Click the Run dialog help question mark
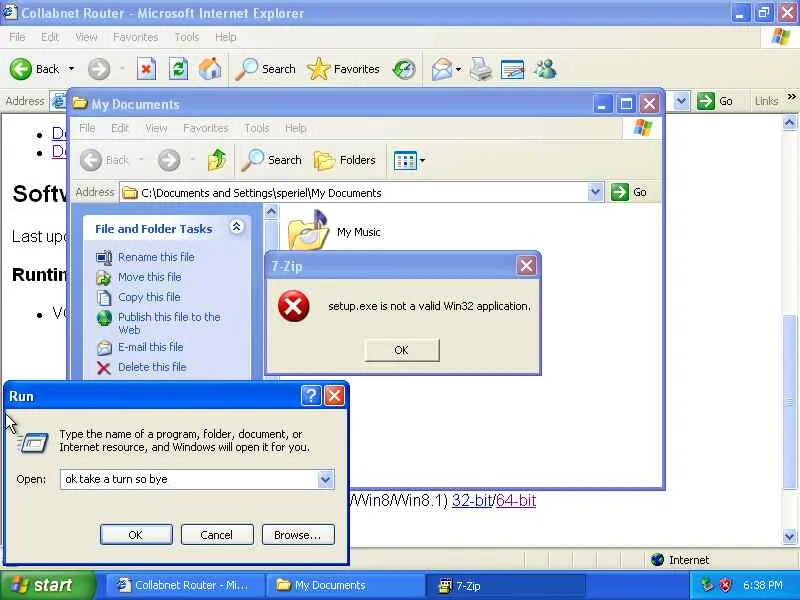The image size is (800, 600). [311, 395]
